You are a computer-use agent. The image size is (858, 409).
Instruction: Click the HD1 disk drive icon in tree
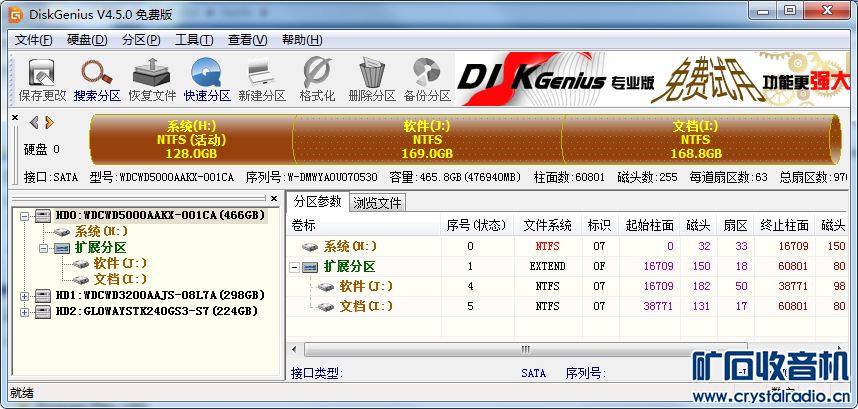[44, 296]
